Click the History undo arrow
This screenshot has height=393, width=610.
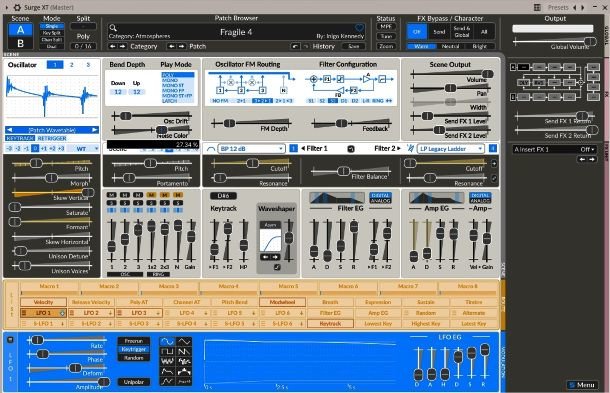295,46
